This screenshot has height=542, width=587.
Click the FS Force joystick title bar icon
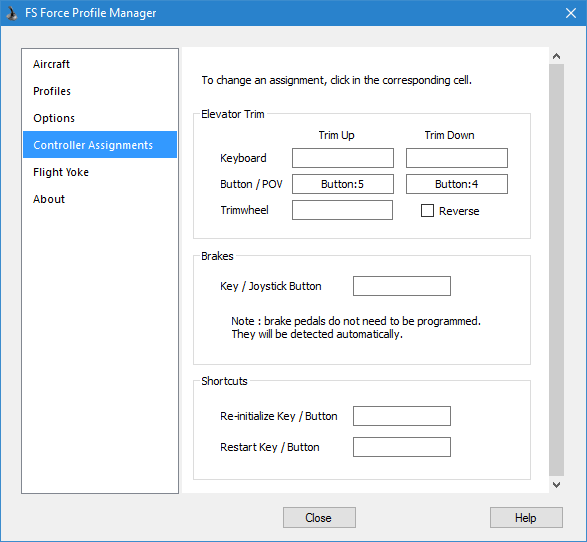point(12,13)
